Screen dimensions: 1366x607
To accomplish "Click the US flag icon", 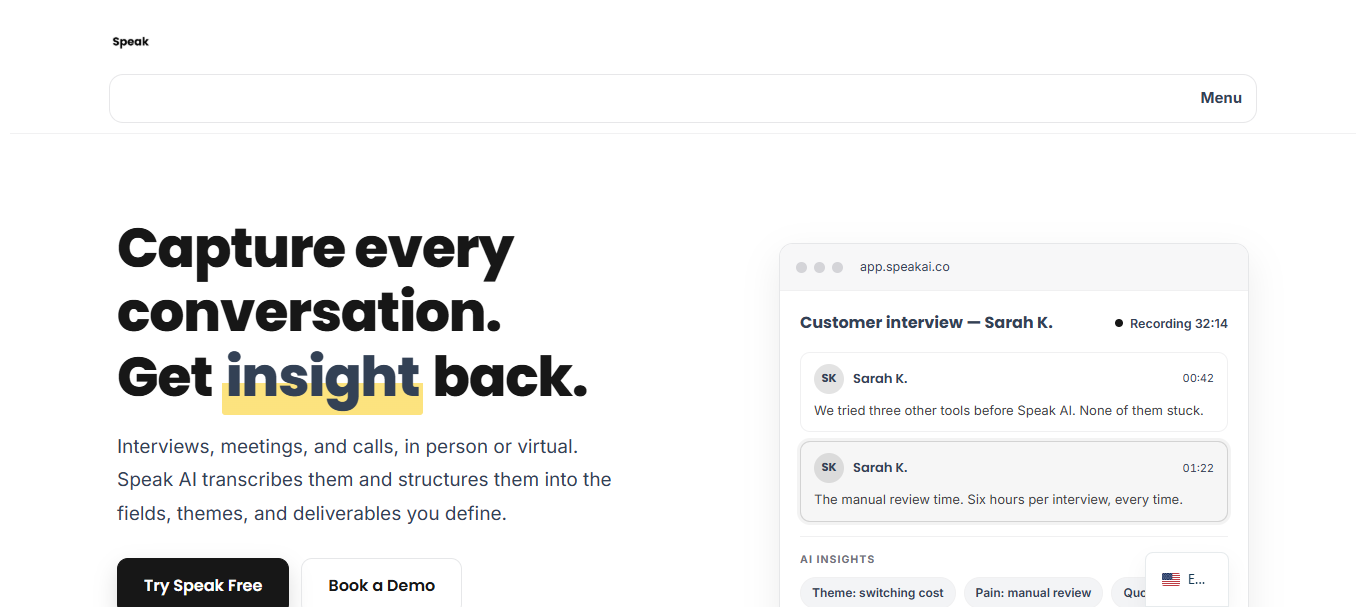I will click(x=1171, y=579).
